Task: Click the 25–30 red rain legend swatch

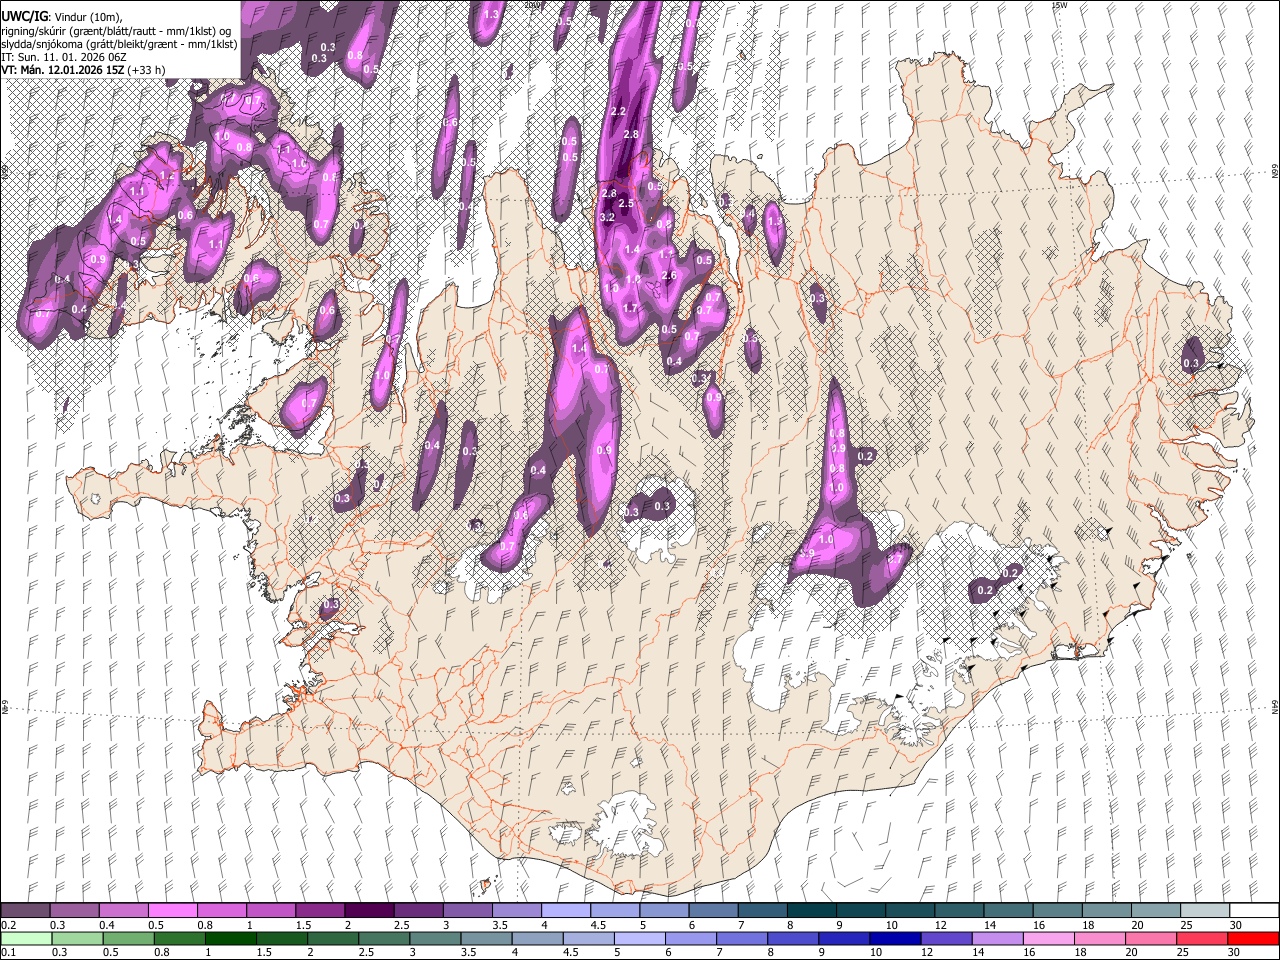Action: 1201,938
